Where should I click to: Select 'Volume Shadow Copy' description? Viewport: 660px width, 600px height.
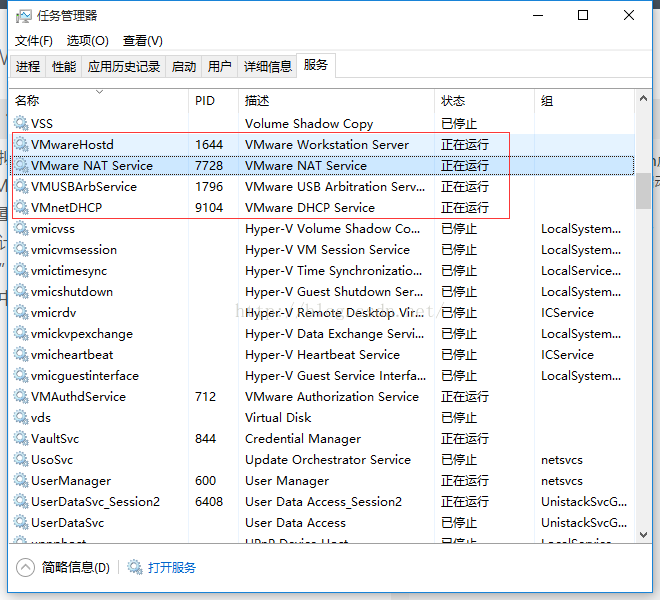click(x=309, y=124)
